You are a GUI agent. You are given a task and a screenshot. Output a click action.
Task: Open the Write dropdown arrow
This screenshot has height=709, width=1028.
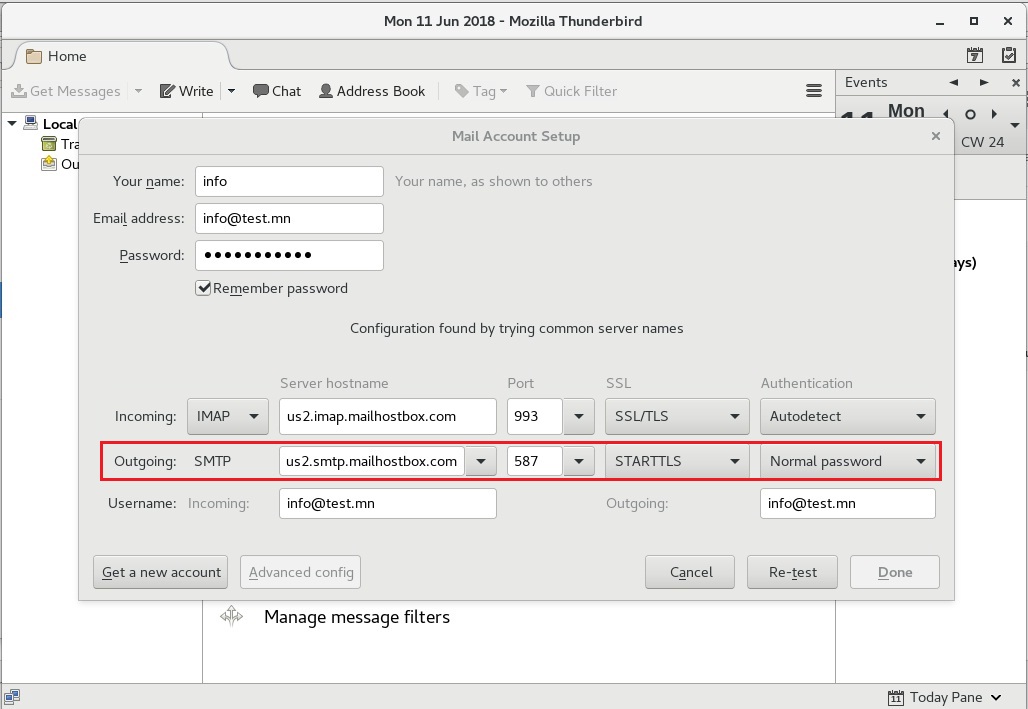[231, 91]
